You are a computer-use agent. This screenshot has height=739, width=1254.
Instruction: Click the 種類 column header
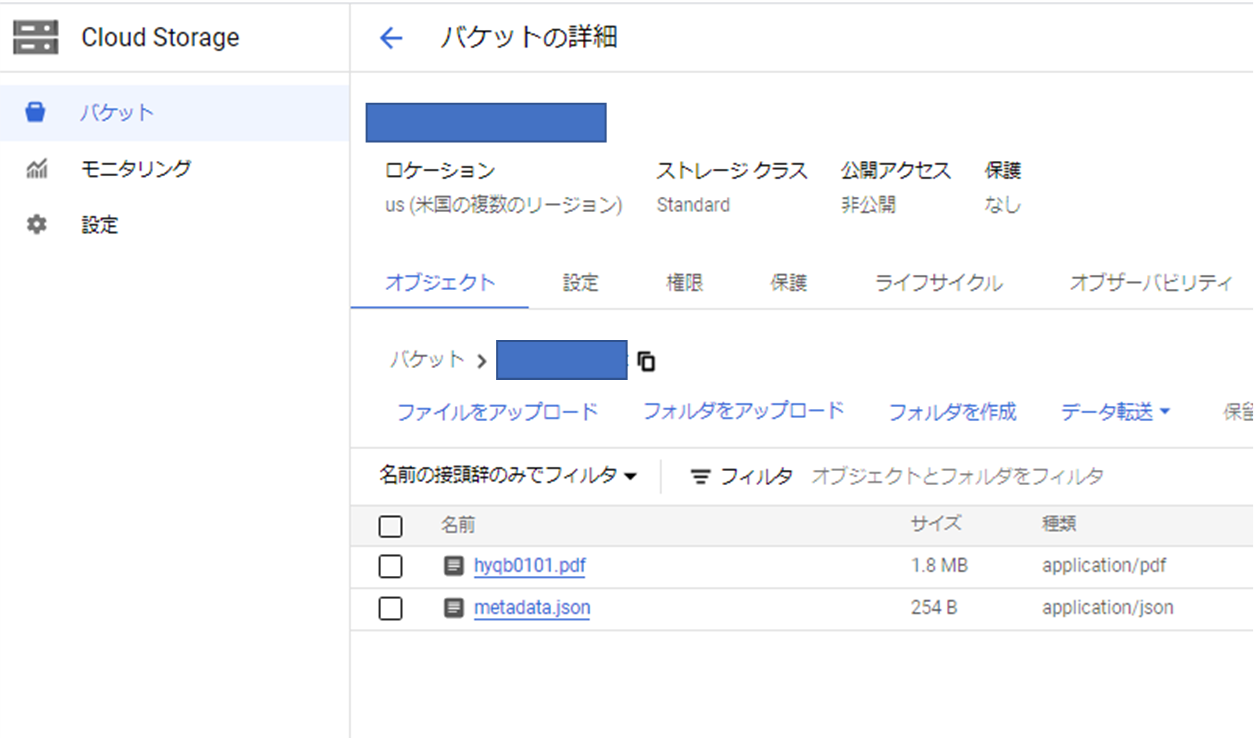click(1059, 524)
